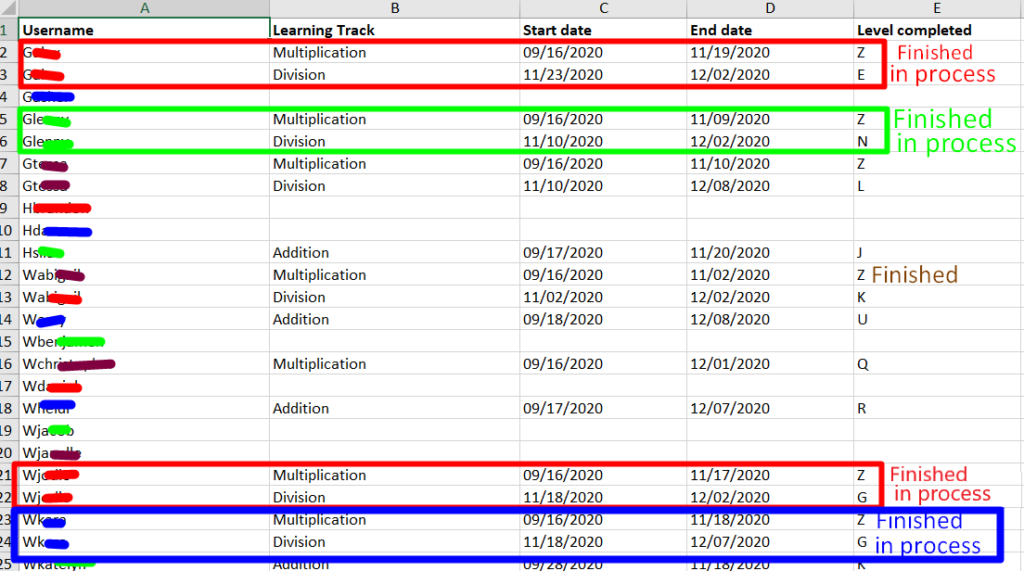Select Multiplication cell in row 16
The width and height of the screenshot is (1024, 571).
click(x=394, y=363)
